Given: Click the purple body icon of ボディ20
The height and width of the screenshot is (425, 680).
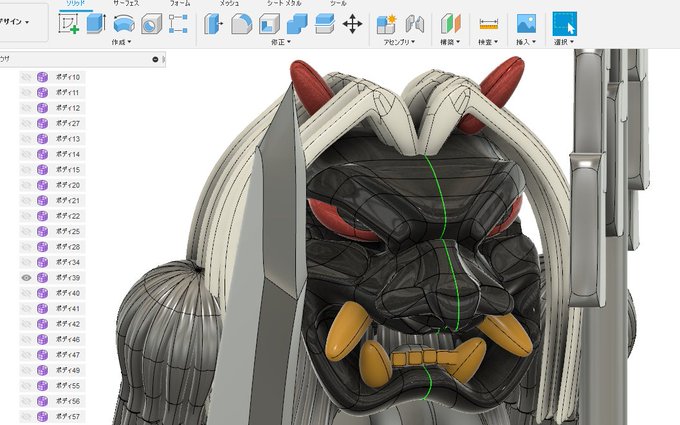Looking at the screenshot, I should (42, 185).
